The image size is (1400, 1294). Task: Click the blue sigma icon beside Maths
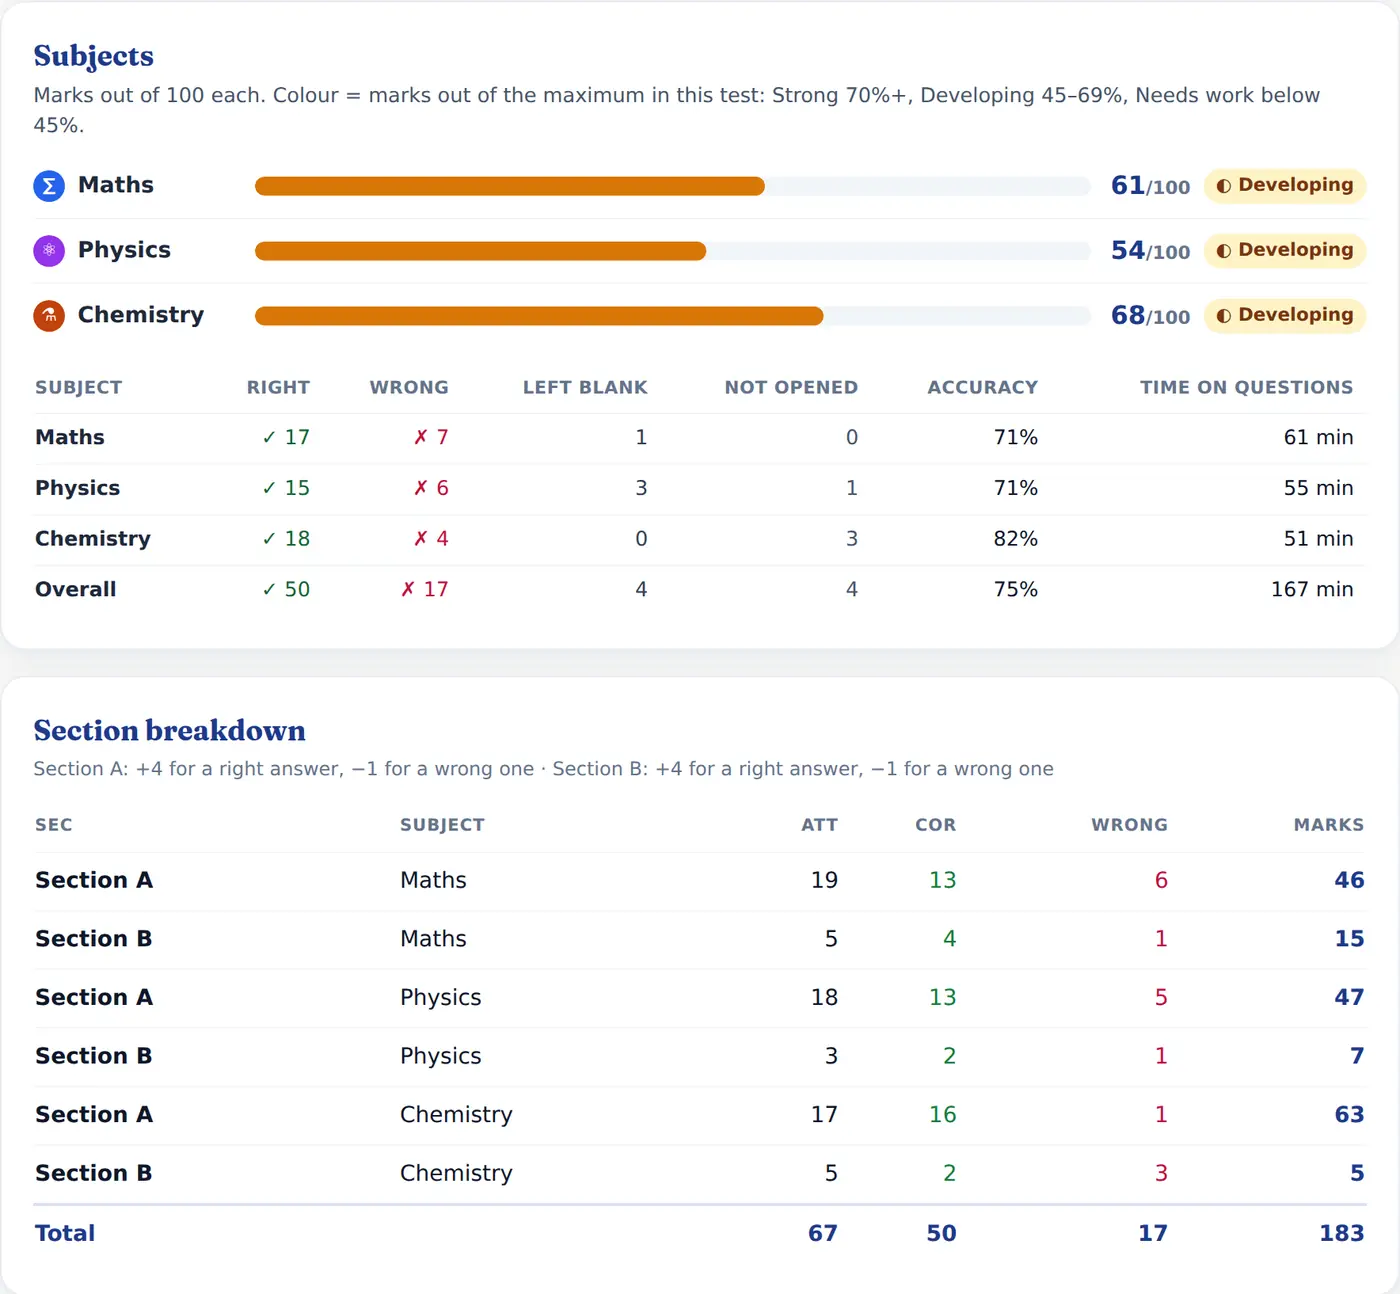[x=49, y=186]
